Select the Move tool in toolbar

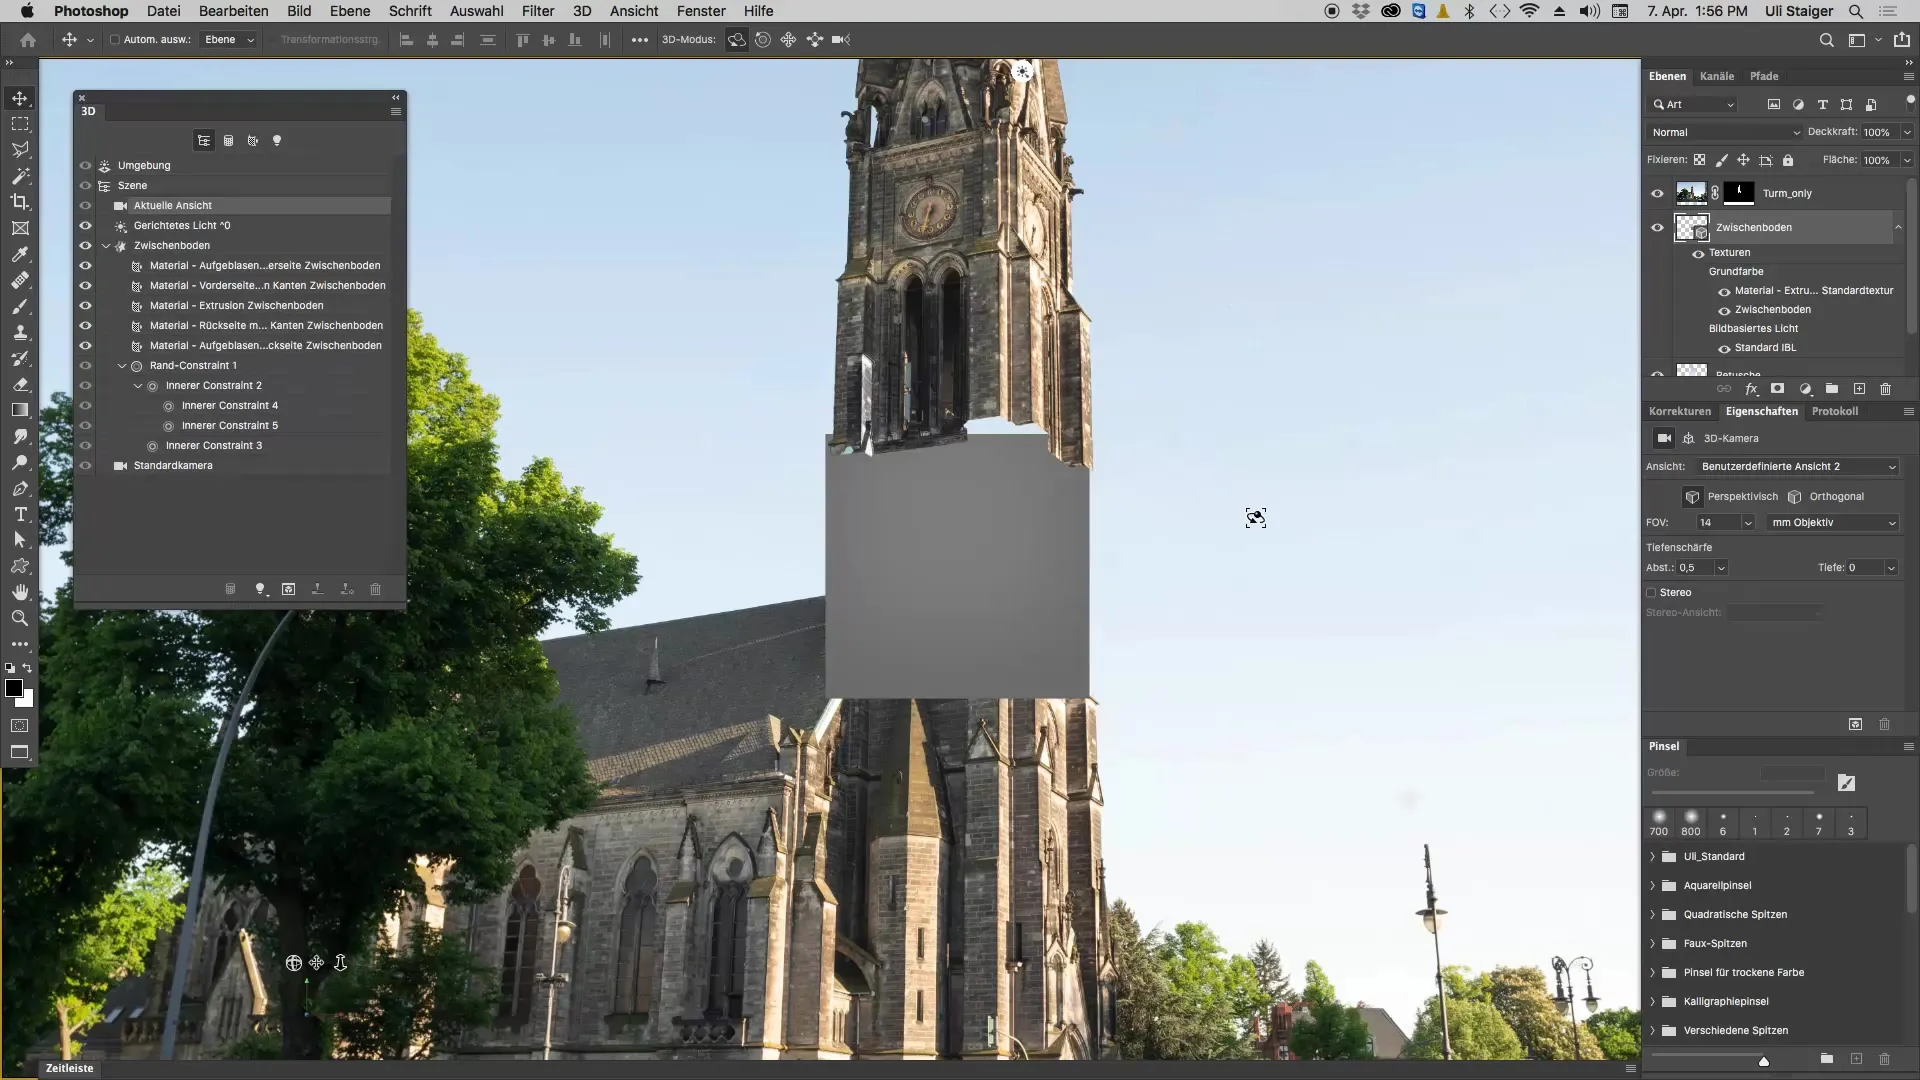pos(20,98)
